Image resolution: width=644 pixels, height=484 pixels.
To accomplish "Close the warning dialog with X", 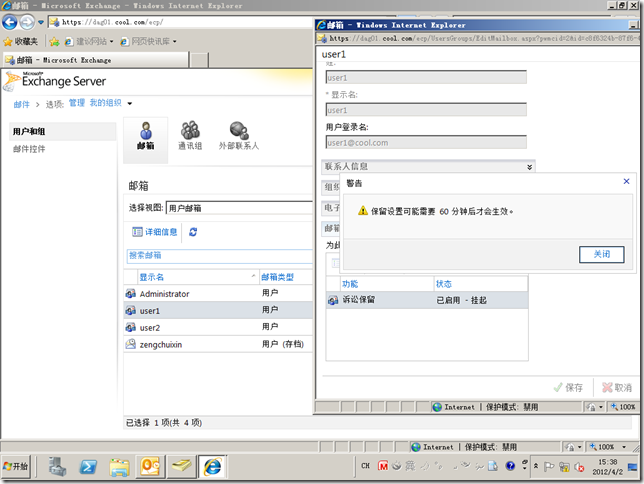I will (x=627, y=181).
